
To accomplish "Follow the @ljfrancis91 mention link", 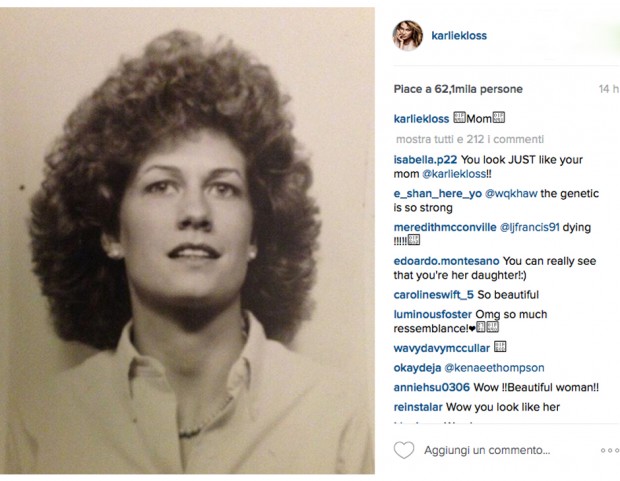I will tap(529, 227).
